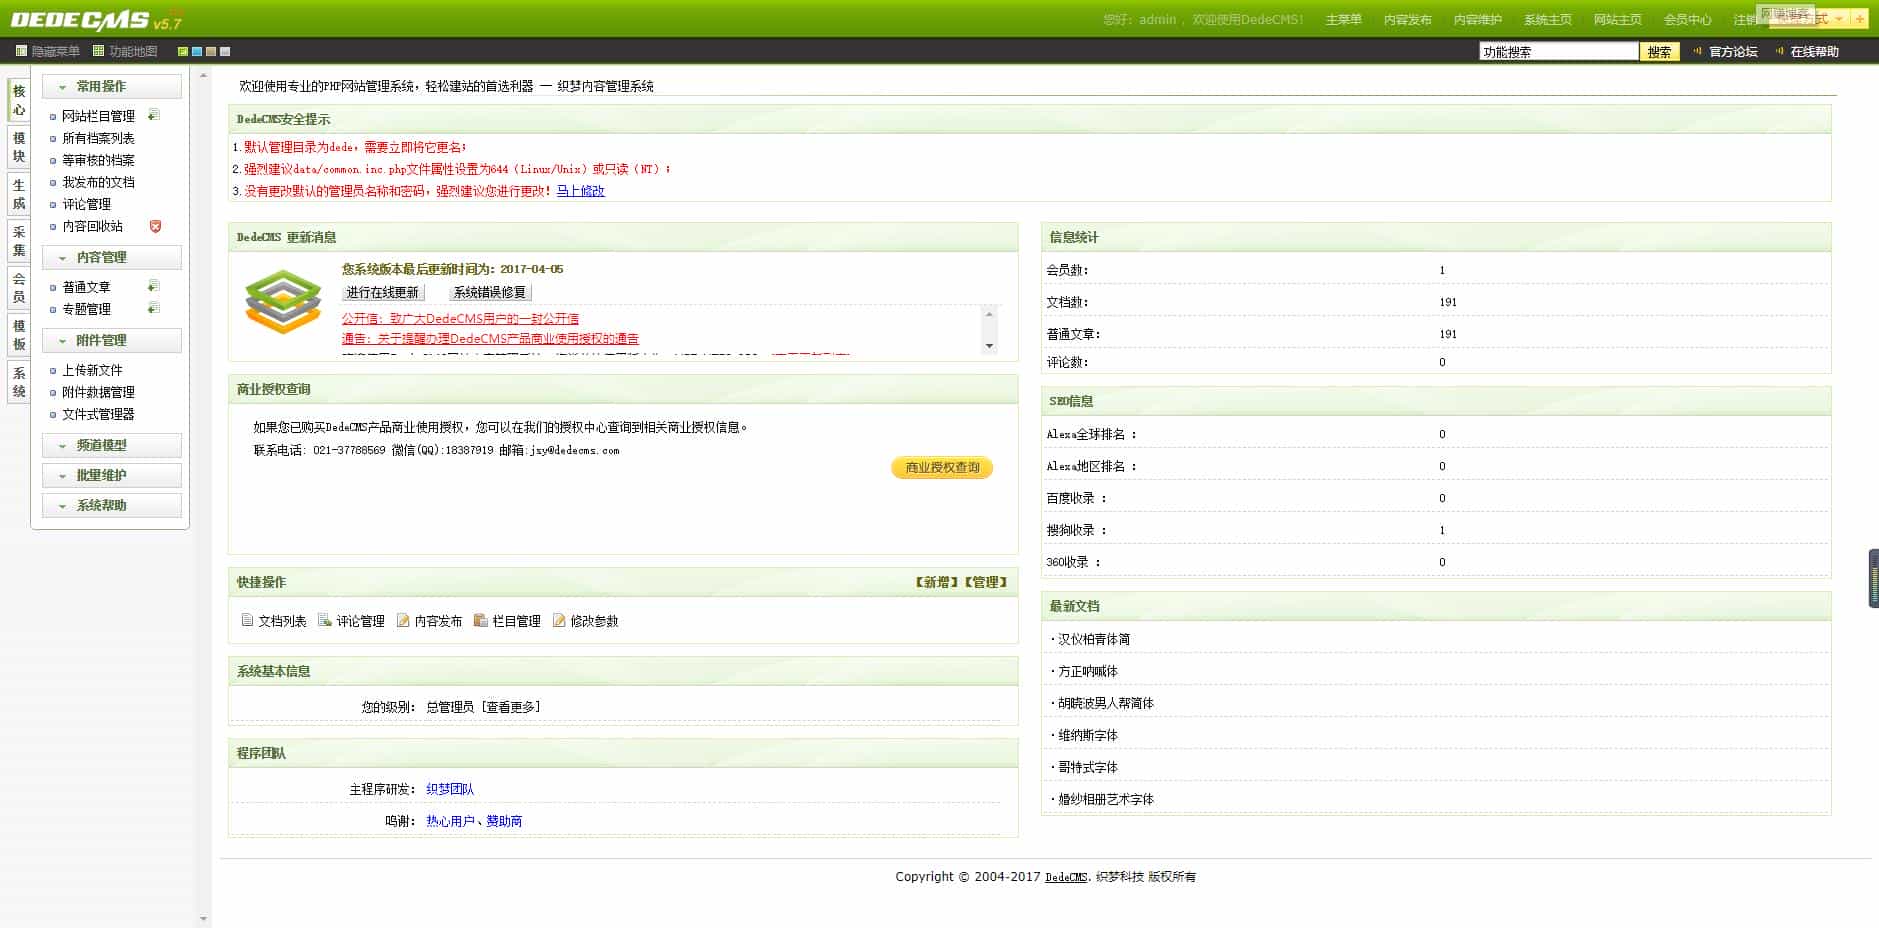This screenshot has width=1879, height=928.
Task: Open the 公开信 announcement link
Action: (460, 318)
